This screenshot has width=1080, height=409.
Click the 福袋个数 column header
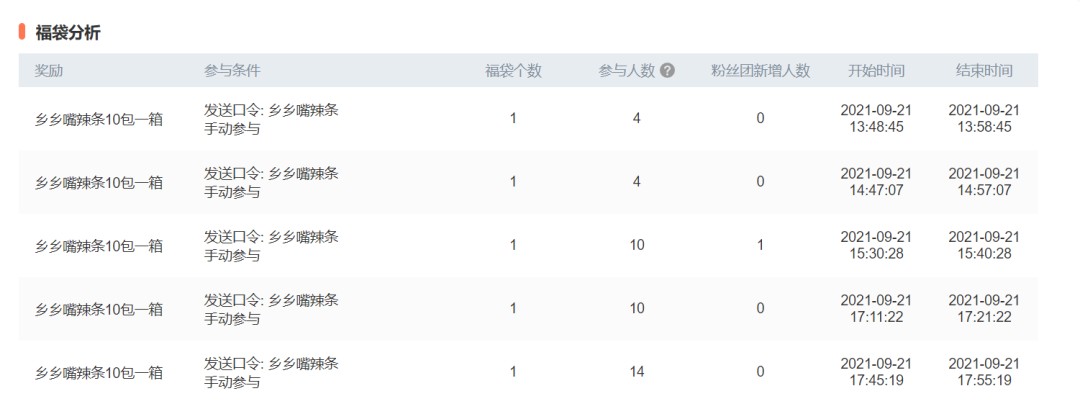[513, 70]
